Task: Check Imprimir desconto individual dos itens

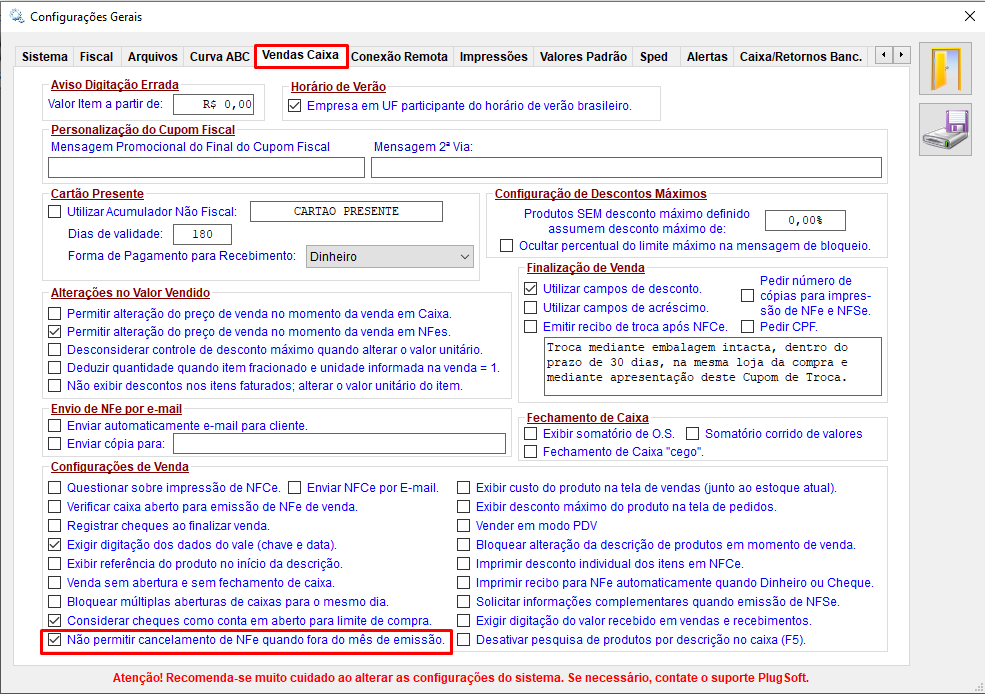Action: pos(464,563)
